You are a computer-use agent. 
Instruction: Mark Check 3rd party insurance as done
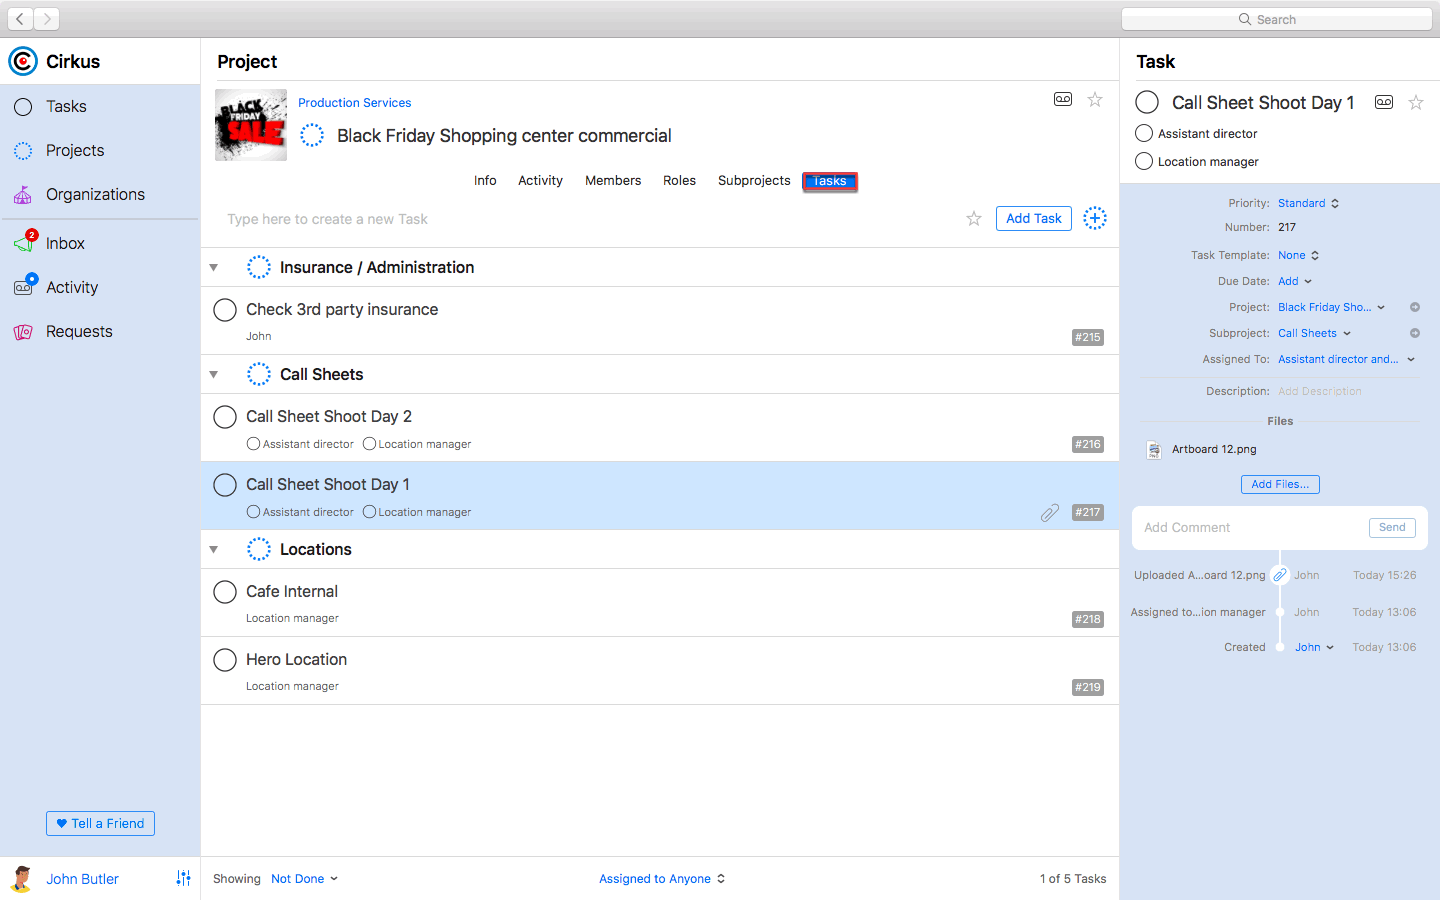pyautogui.click(x=224, y=310)
